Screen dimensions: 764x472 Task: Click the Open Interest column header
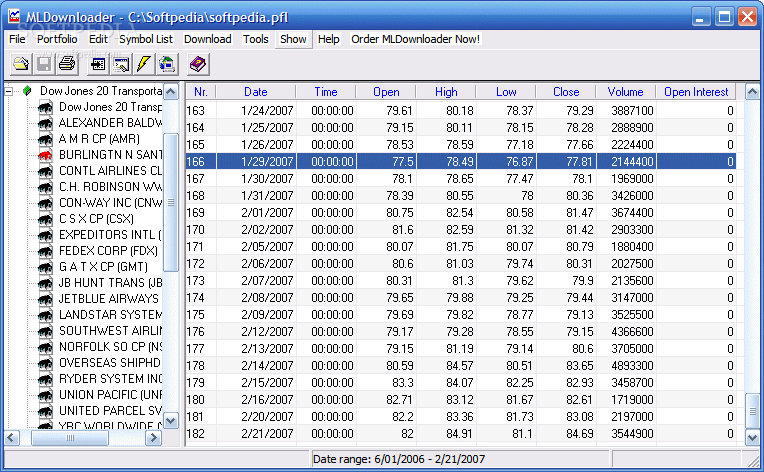[x=696, y=92]
